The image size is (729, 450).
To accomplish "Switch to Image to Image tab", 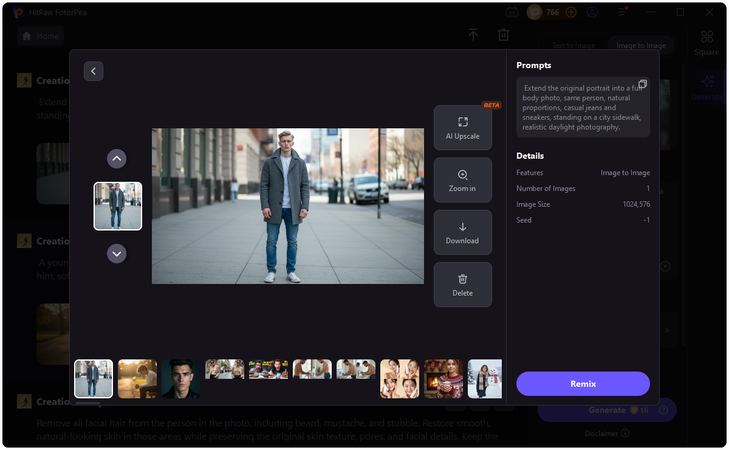I will pyautogui.click(x=641, y=45).
